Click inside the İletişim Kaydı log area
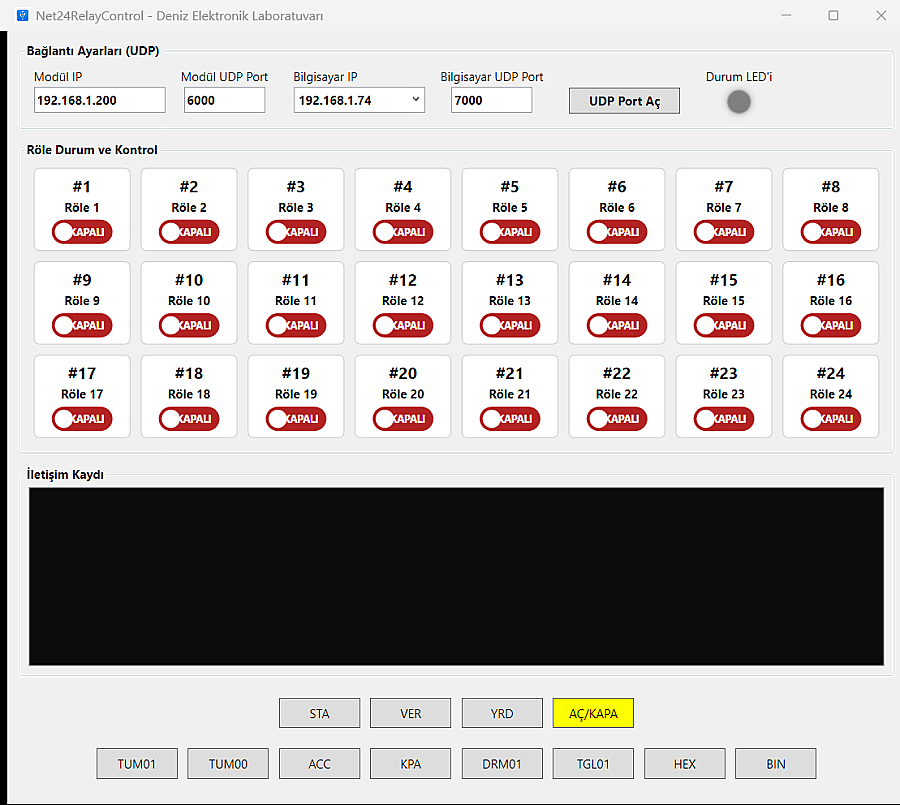Screen dimensions: 900x805 456,576
